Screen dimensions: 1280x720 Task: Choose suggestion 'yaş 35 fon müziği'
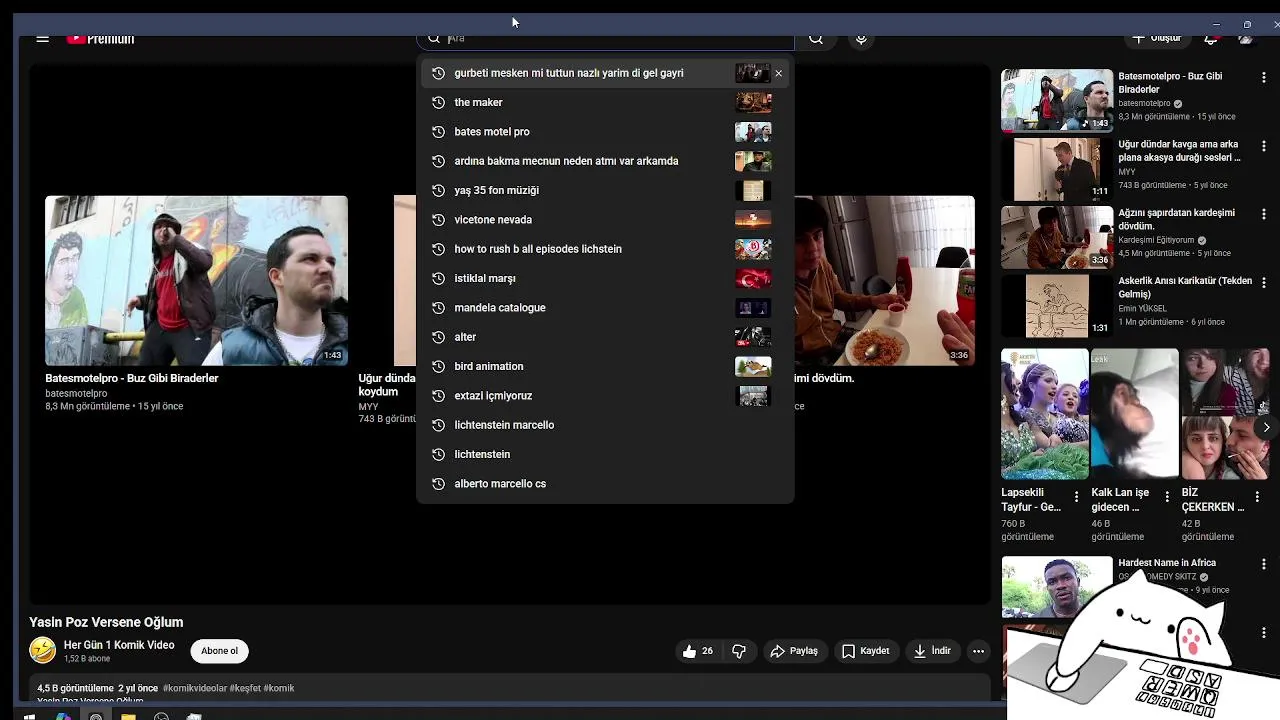coord(605,190)
